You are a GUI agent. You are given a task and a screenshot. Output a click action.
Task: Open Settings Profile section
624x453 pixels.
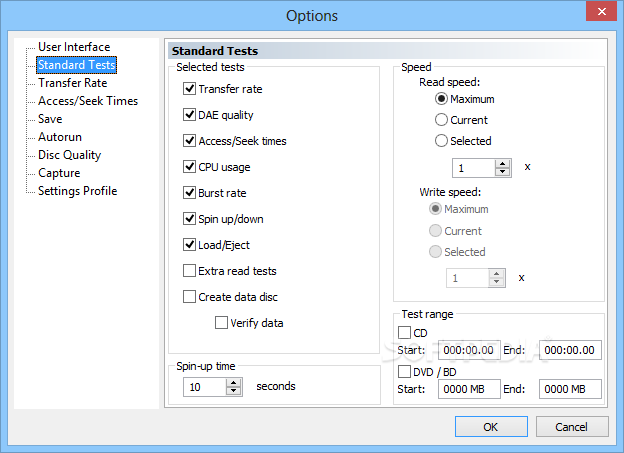point(78,191)
